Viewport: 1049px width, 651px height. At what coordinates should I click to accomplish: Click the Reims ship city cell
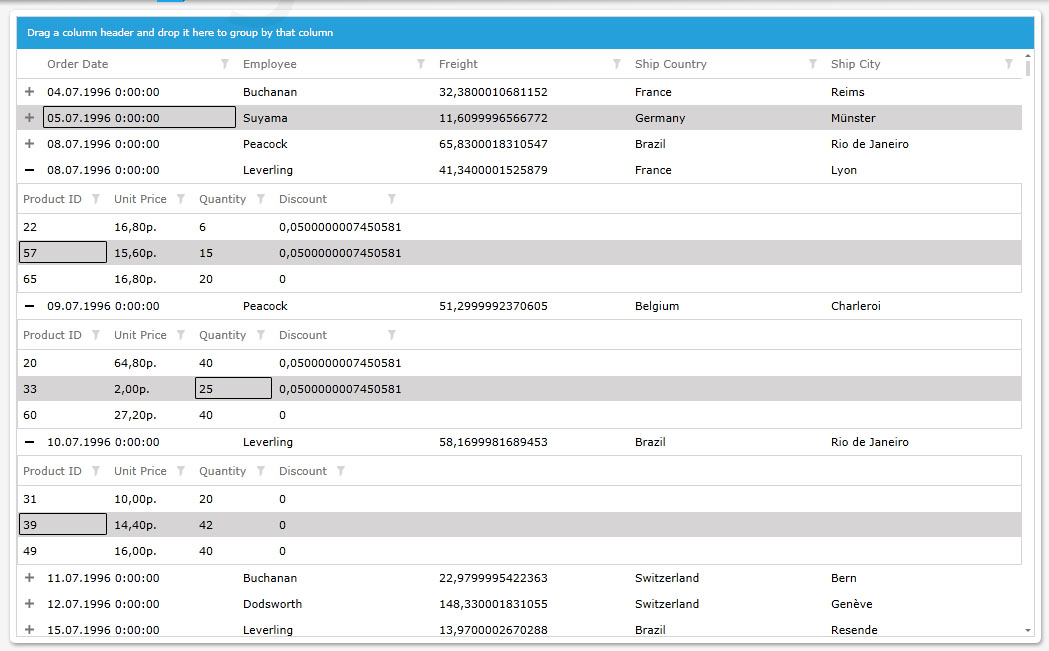coord(848,92)
